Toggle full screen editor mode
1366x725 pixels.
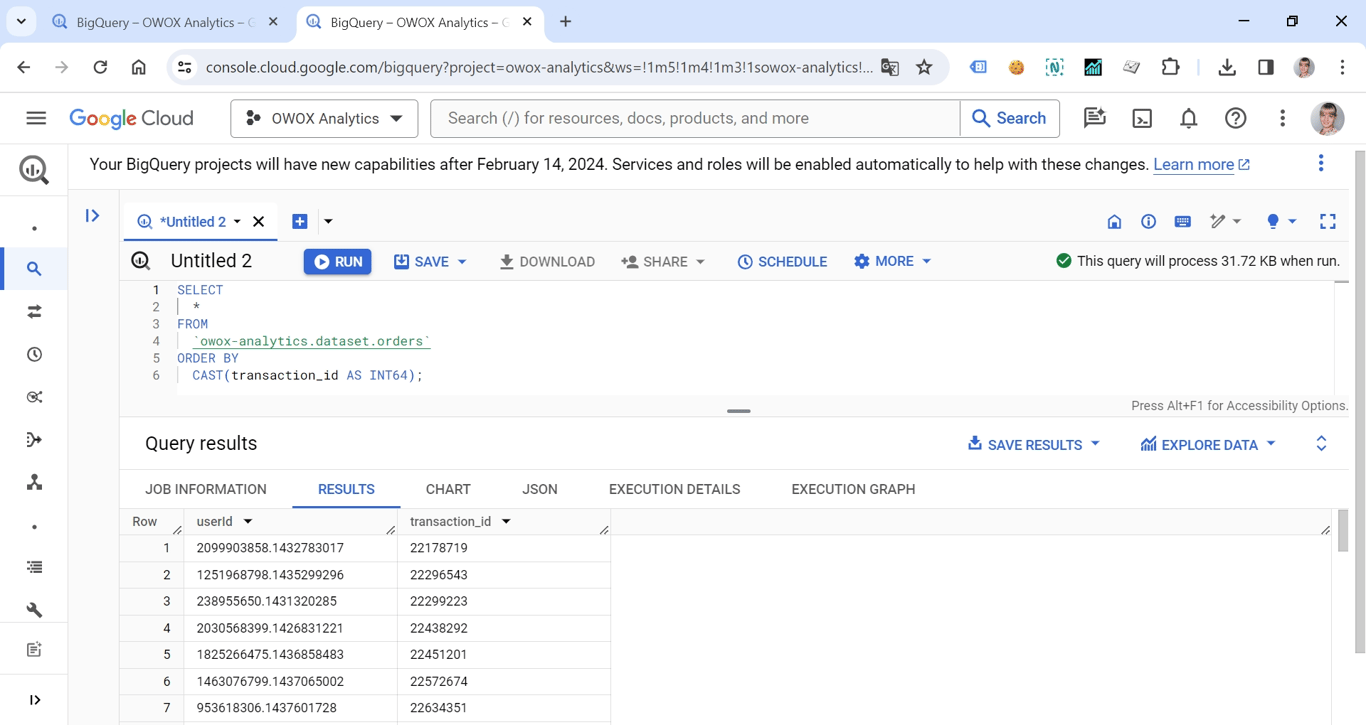[x=1327, y=222]
